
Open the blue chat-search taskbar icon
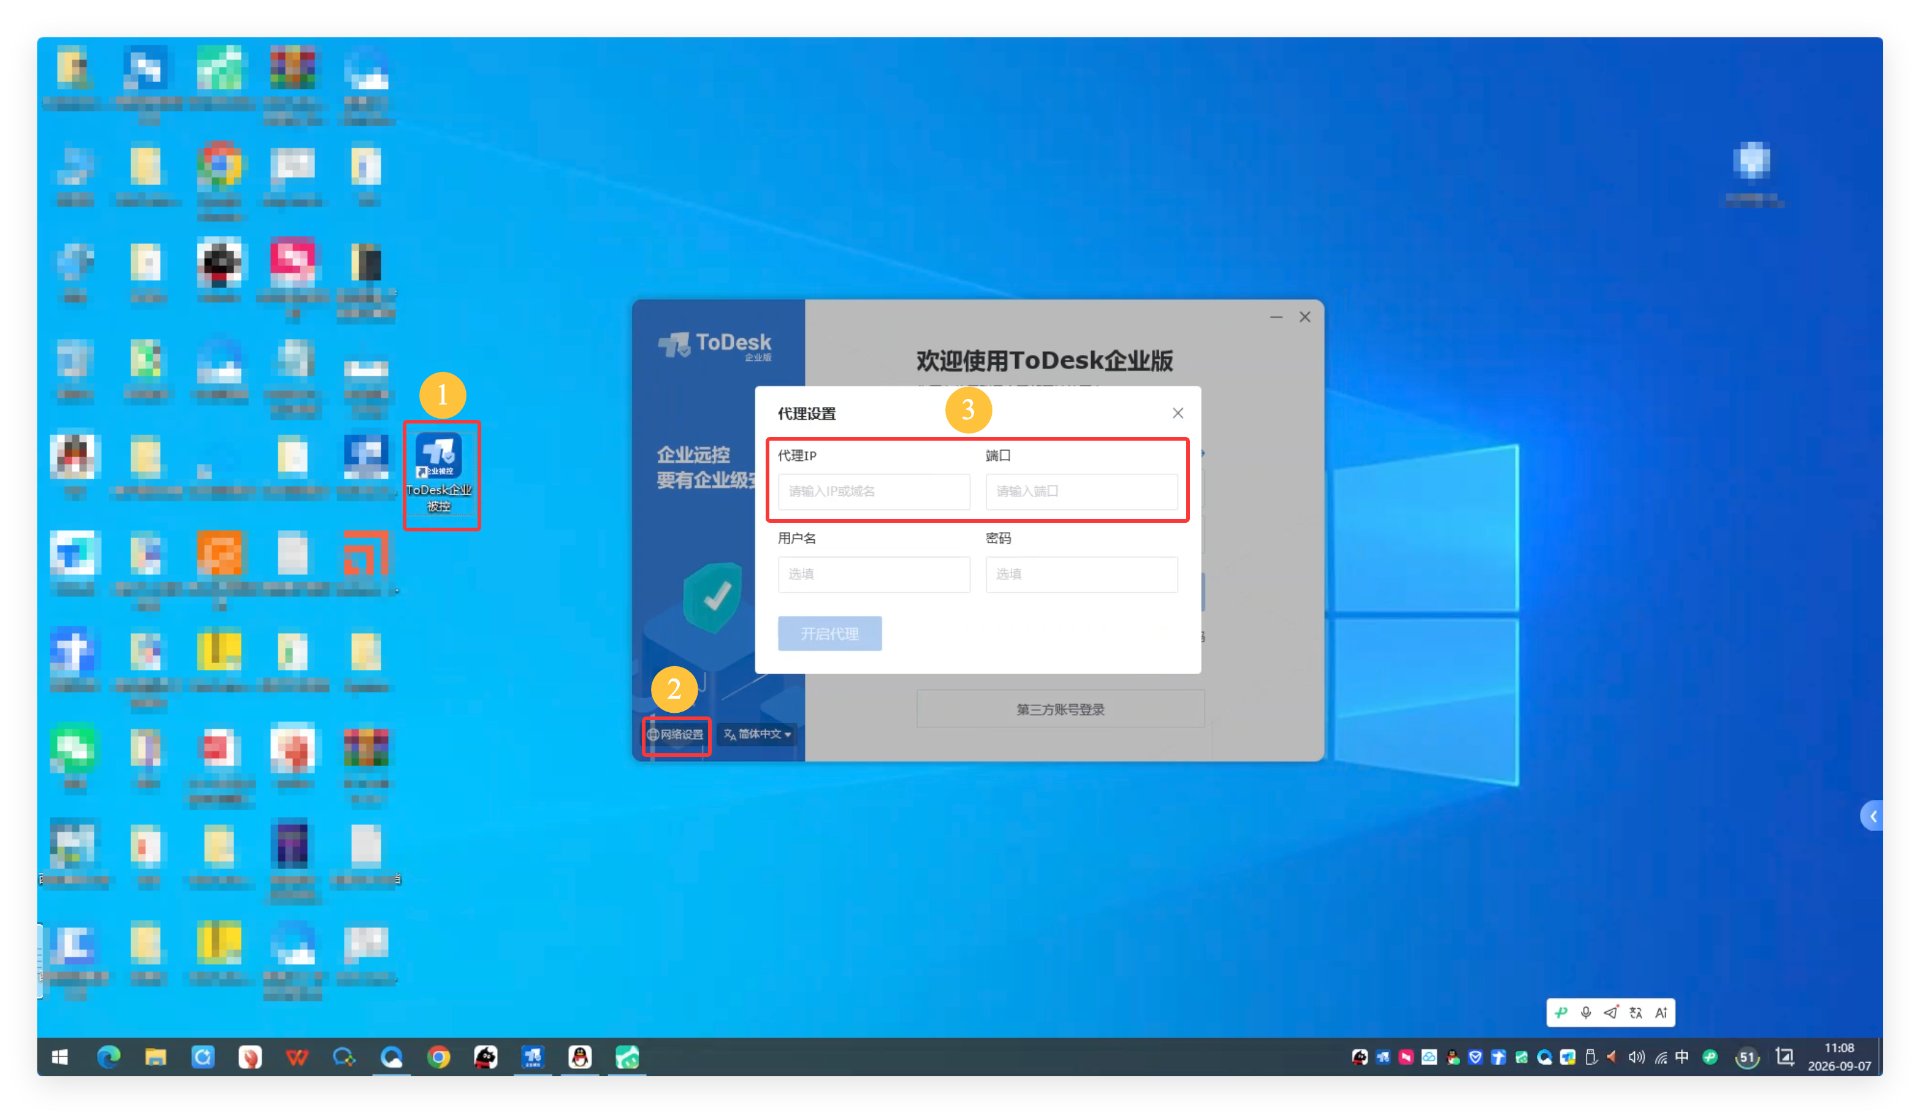coord(344,1057)
